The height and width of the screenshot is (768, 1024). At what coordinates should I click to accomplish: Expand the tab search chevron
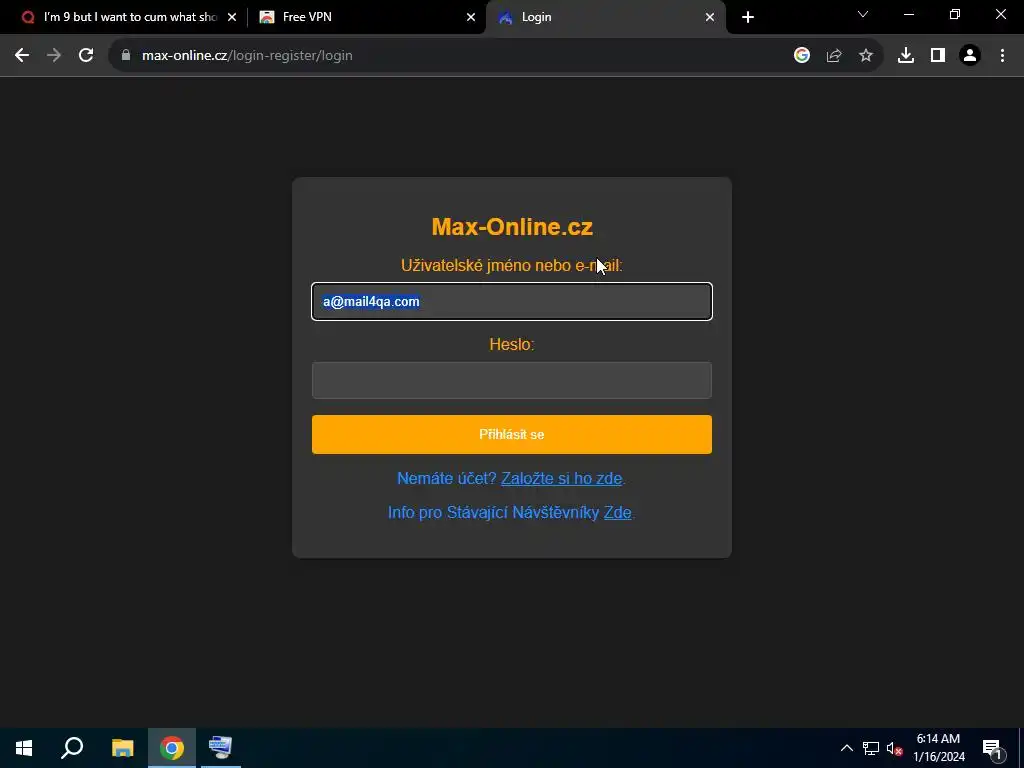pyautogui.click(x=863, y=14)
